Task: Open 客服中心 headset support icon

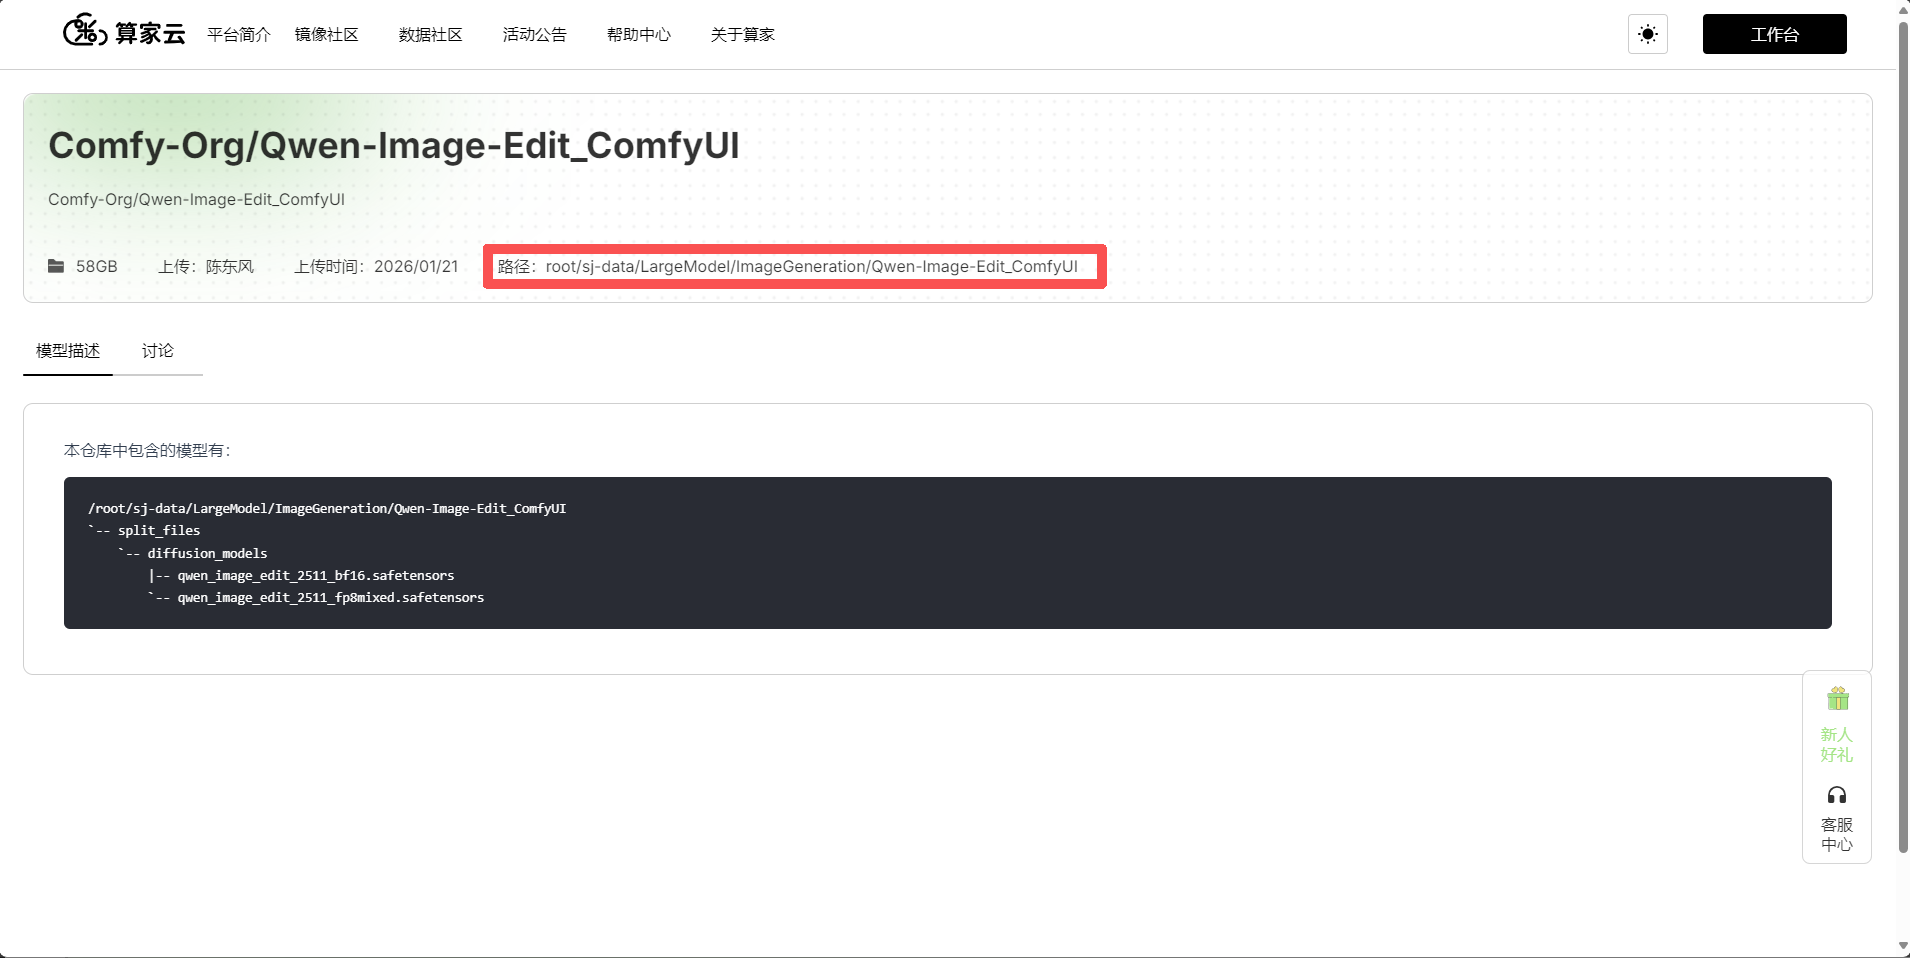Action: [x=1837, y=795]
